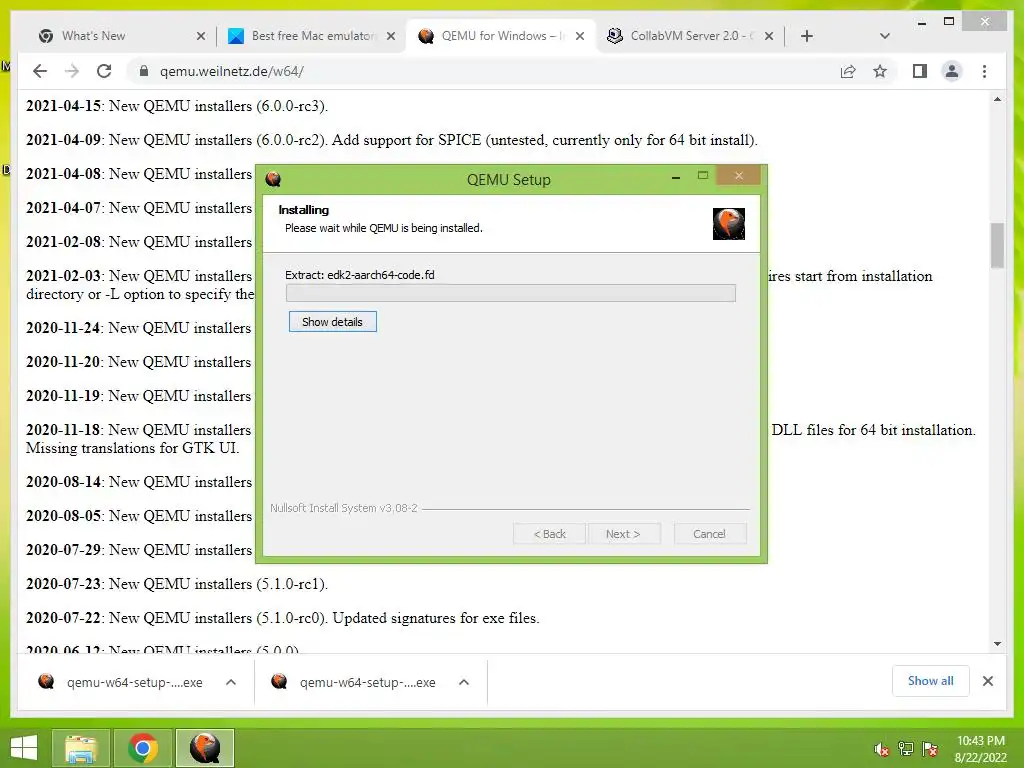Click the network tray icon
This screenshot has width=1024, height=768.
tap(906, 750)
